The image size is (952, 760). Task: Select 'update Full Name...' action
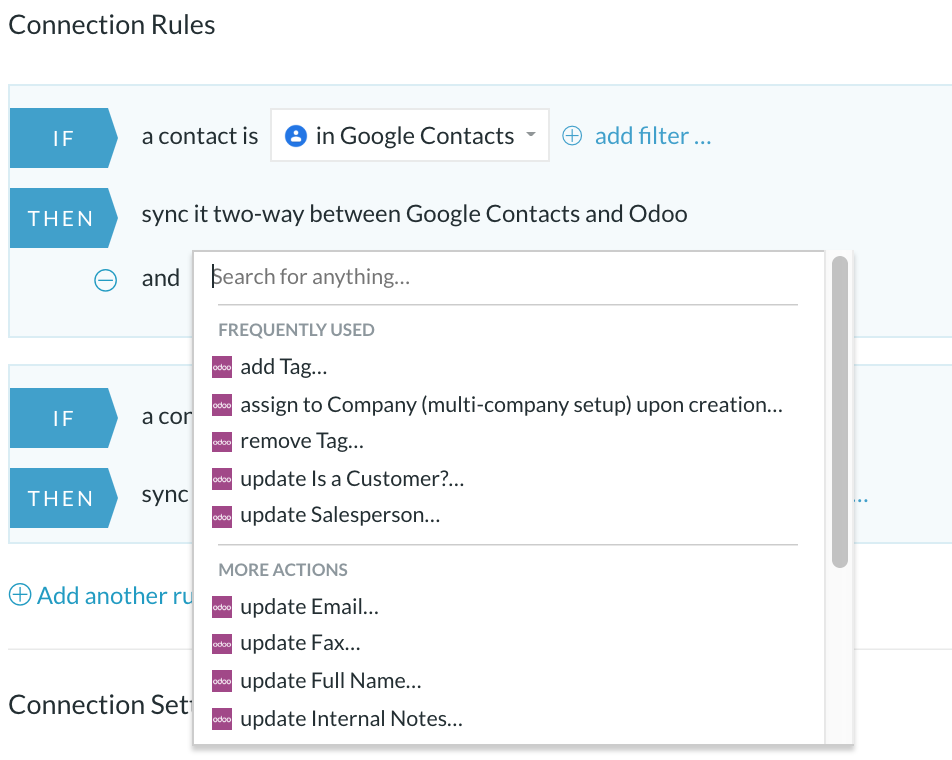[x=331, y=680]
